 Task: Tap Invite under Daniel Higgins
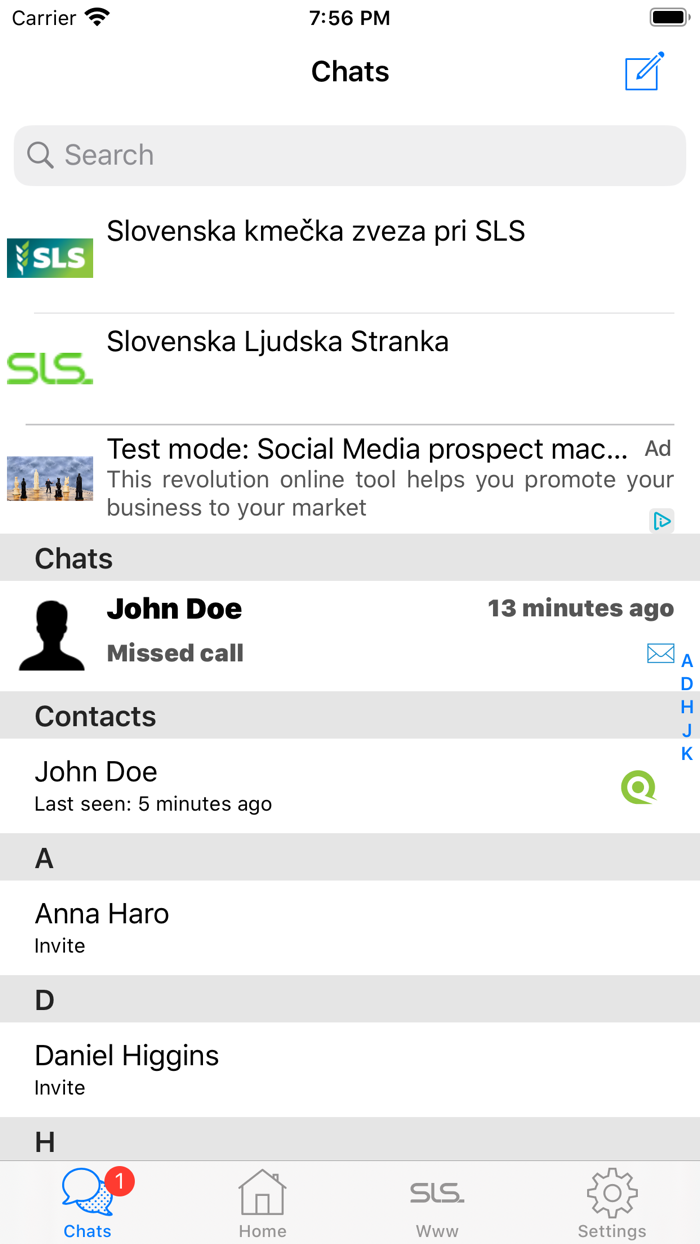pos(58,1087)
